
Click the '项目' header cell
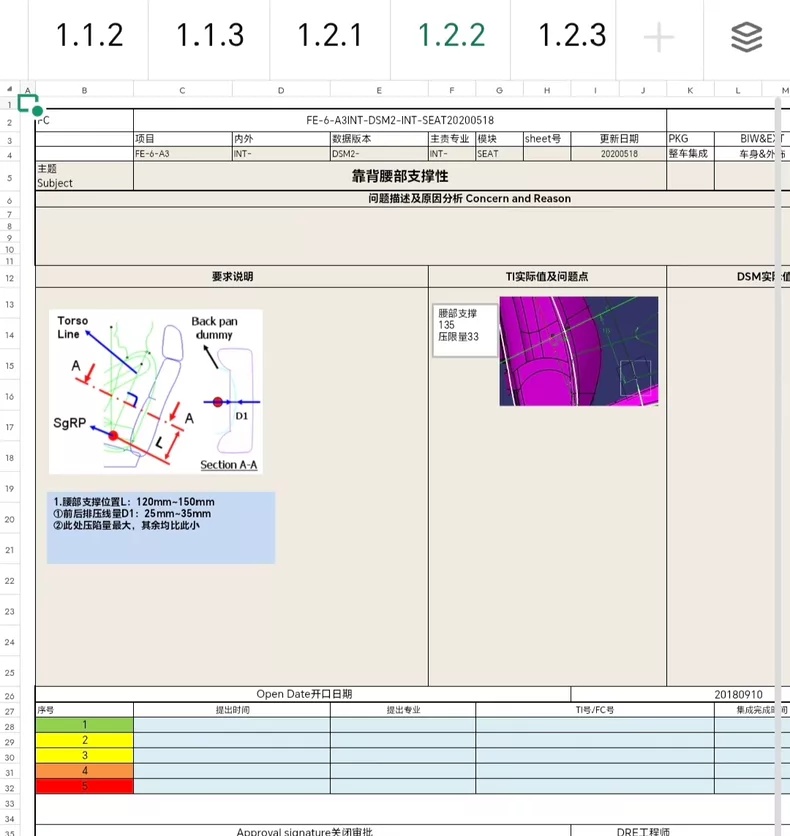[182, 139]
